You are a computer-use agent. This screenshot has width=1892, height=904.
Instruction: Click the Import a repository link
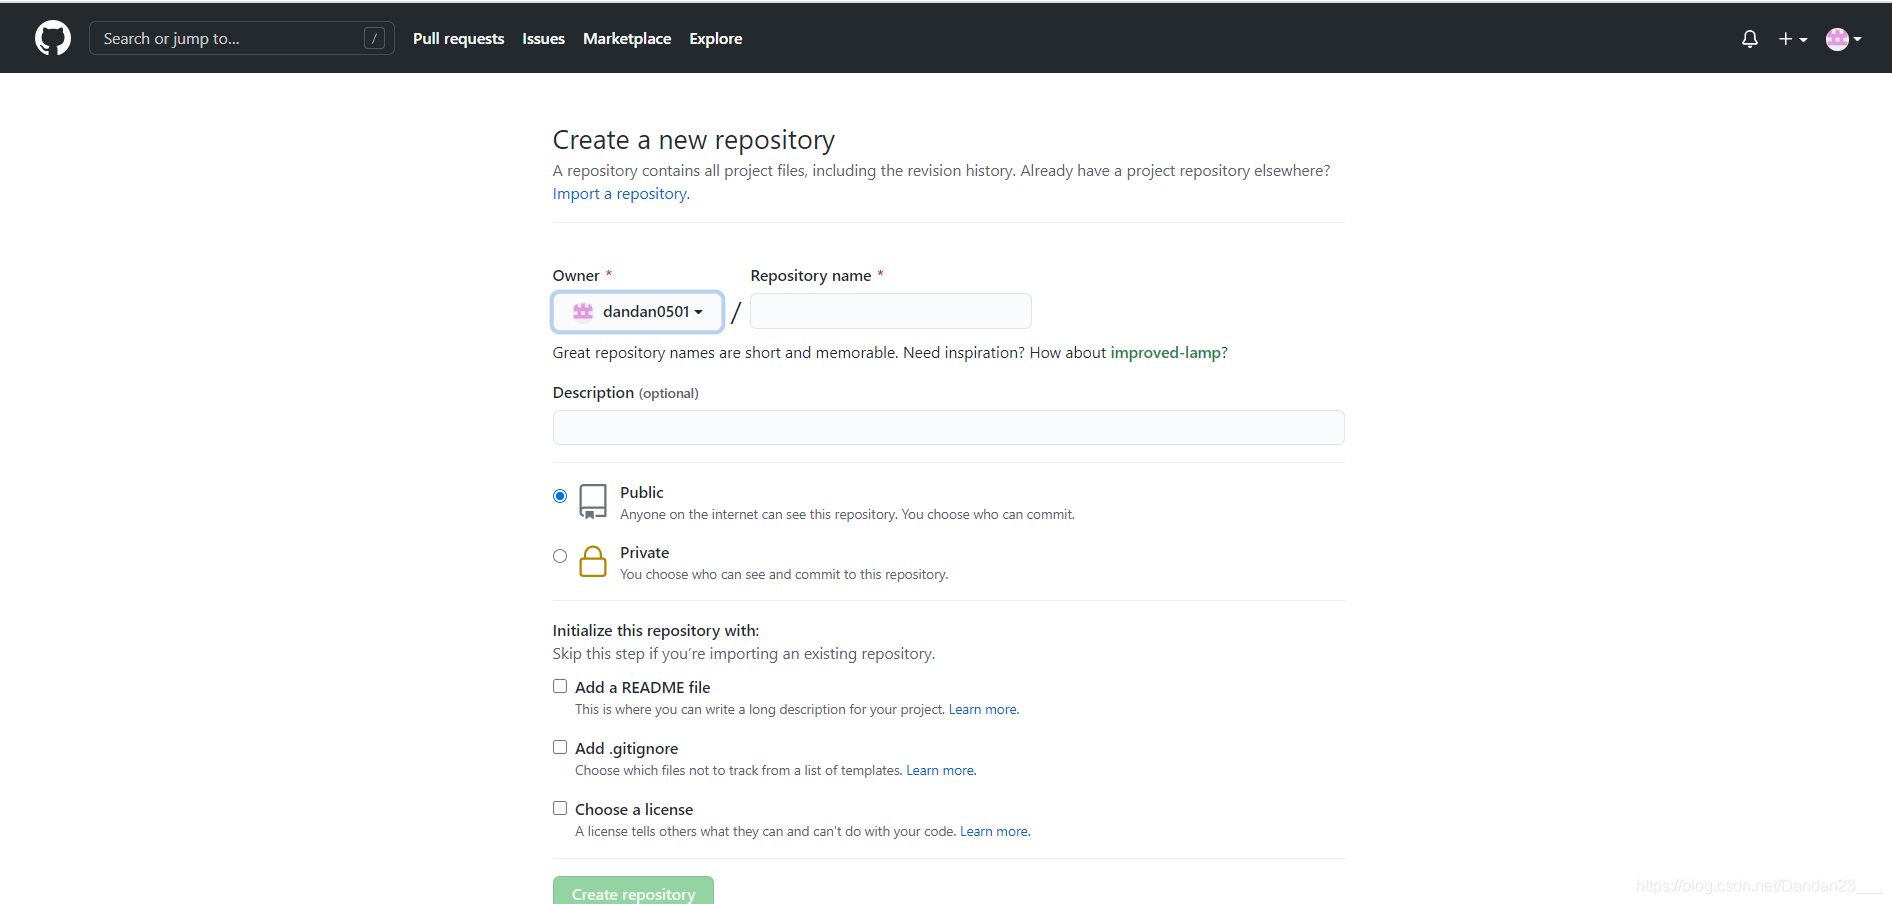[x=621, y=194]
